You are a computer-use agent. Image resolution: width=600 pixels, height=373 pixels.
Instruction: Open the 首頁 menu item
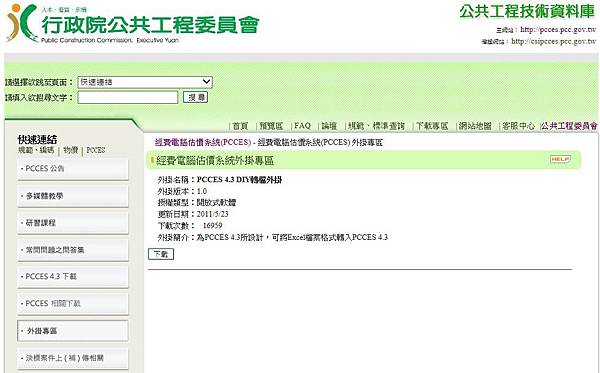click(x=240, y=126)
